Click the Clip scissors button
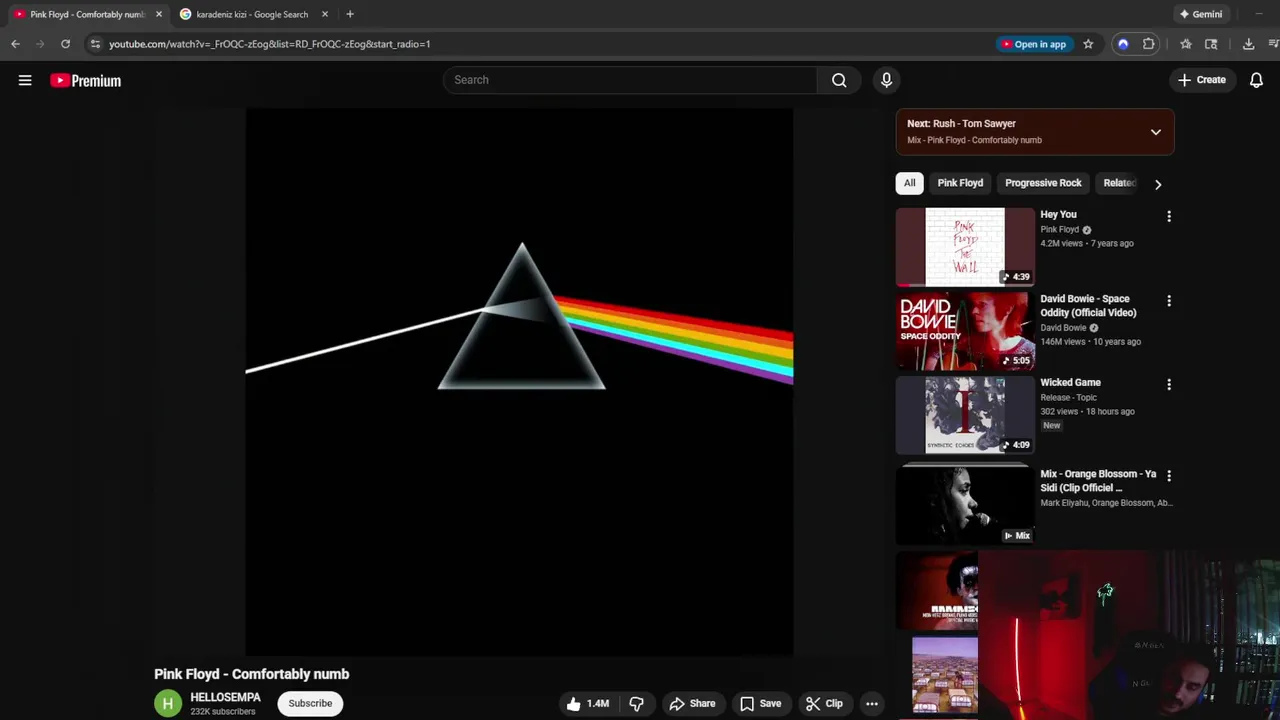This screenshot has width=1280, height=720. tap(824, 703)
